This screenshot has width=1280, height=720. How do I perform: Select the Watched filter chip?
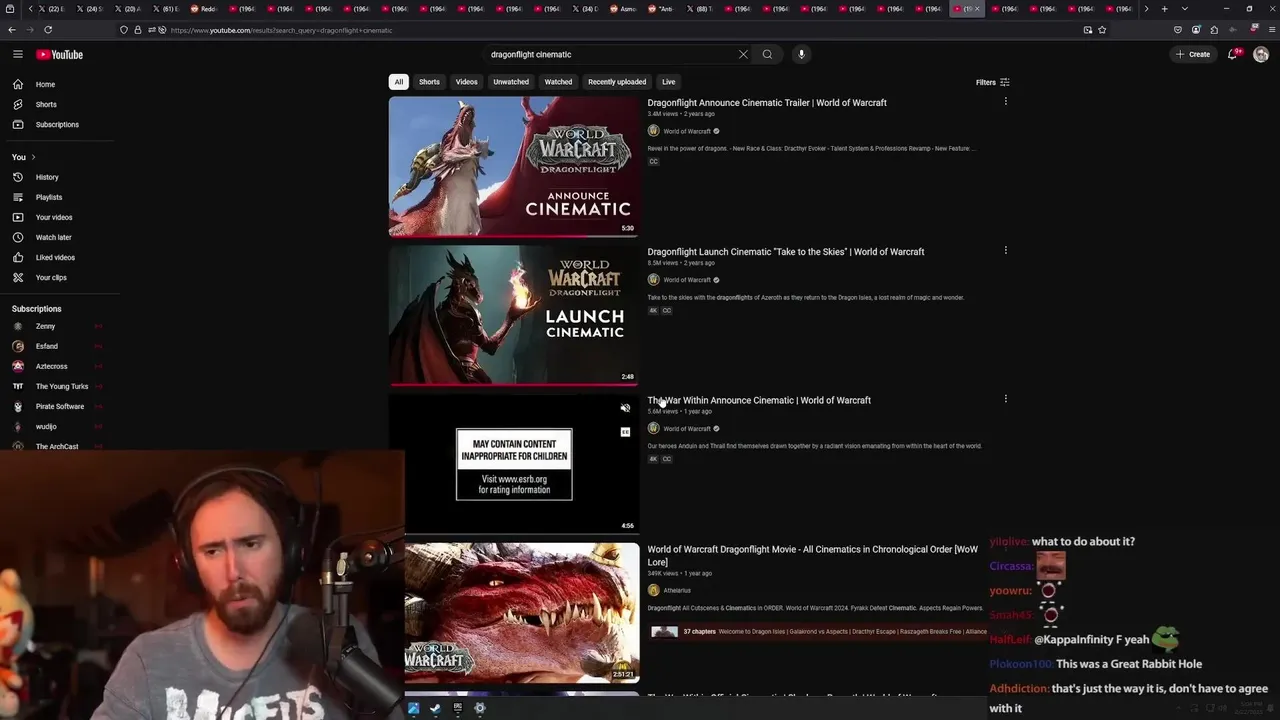point(558,82)
